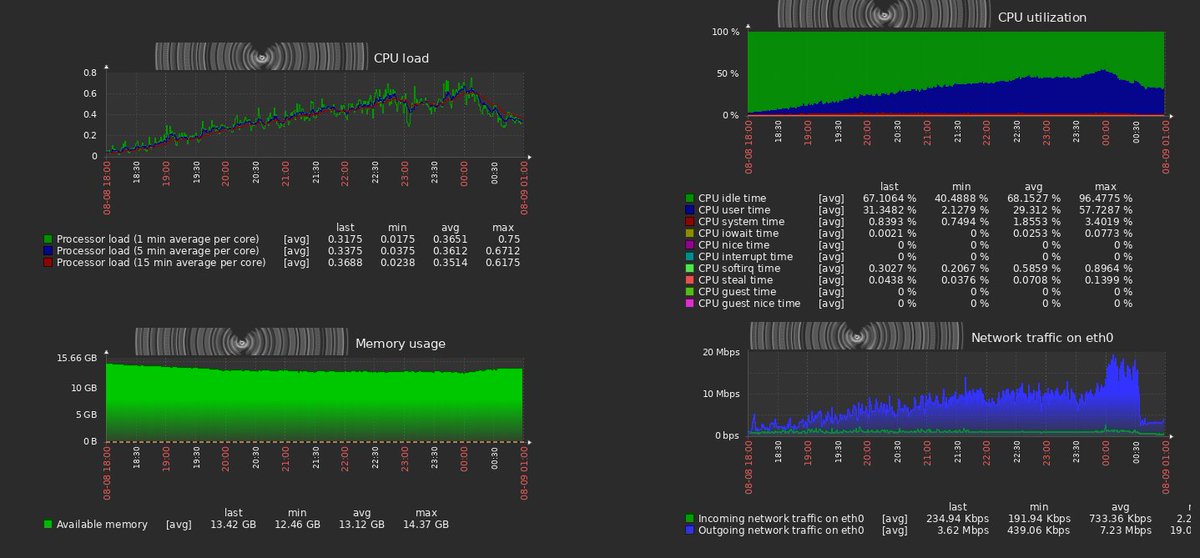Click the CPU utilization graph title
1200x558 pixels.
coord(1042,17)
